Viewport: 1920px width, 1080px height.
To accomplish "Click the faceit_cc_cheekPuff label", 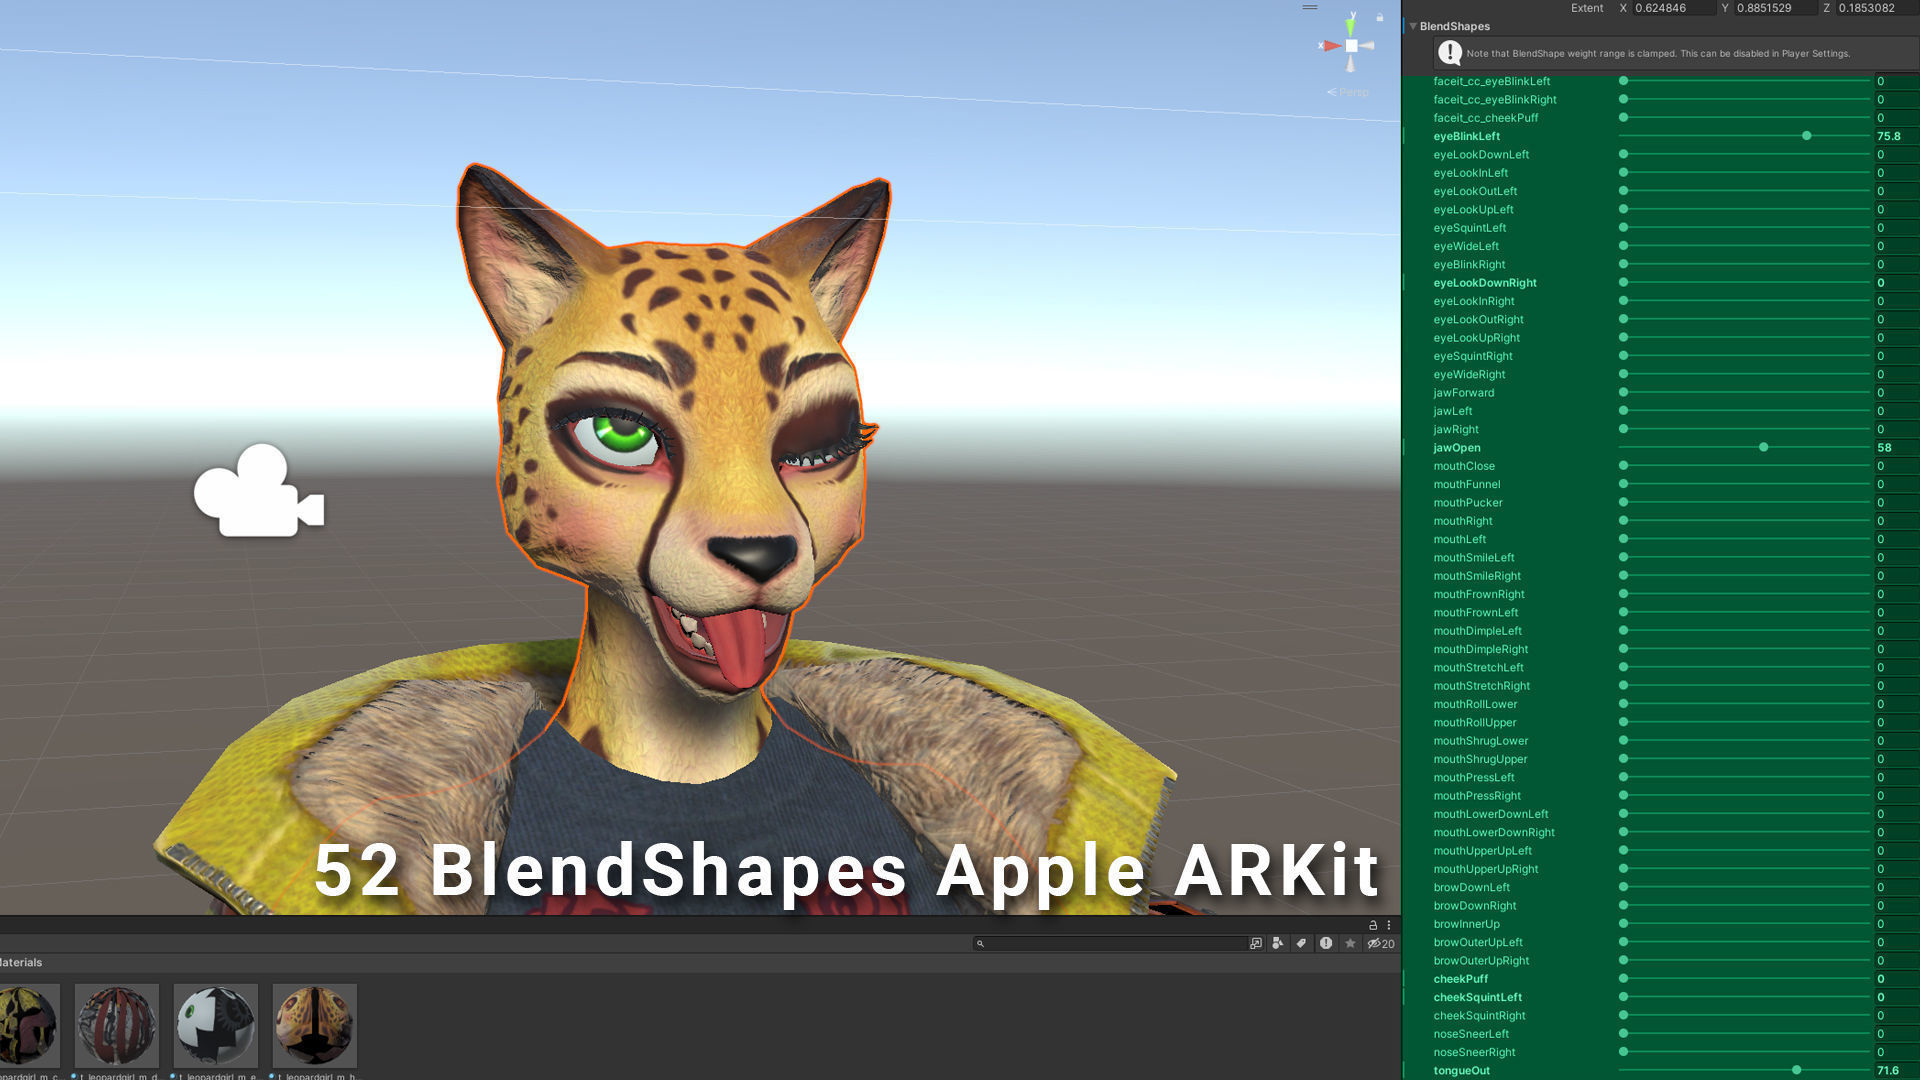I will click(x=1486, y=118).
